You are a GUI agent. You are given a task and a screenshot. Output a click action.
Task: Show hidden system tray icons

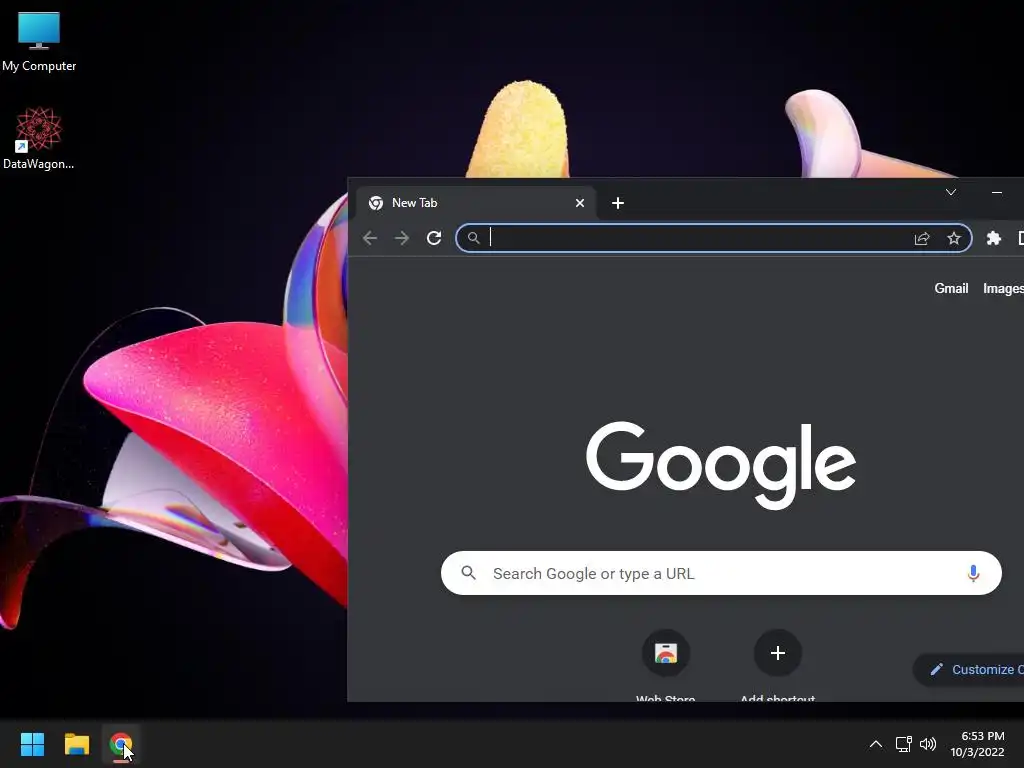(x=876, y=744)
